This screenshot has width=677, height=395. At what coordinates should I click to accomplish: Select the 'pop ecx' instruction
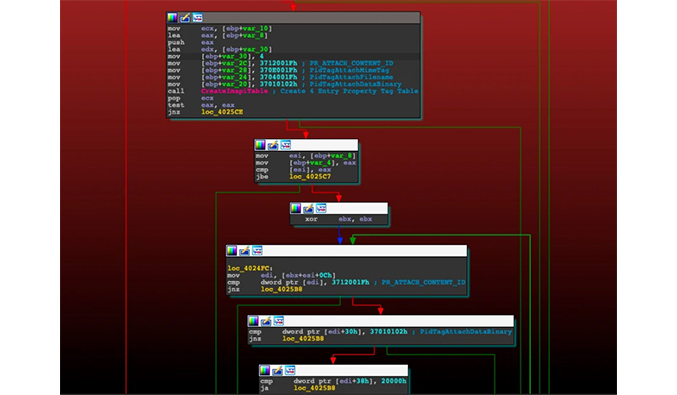(191, 98)
